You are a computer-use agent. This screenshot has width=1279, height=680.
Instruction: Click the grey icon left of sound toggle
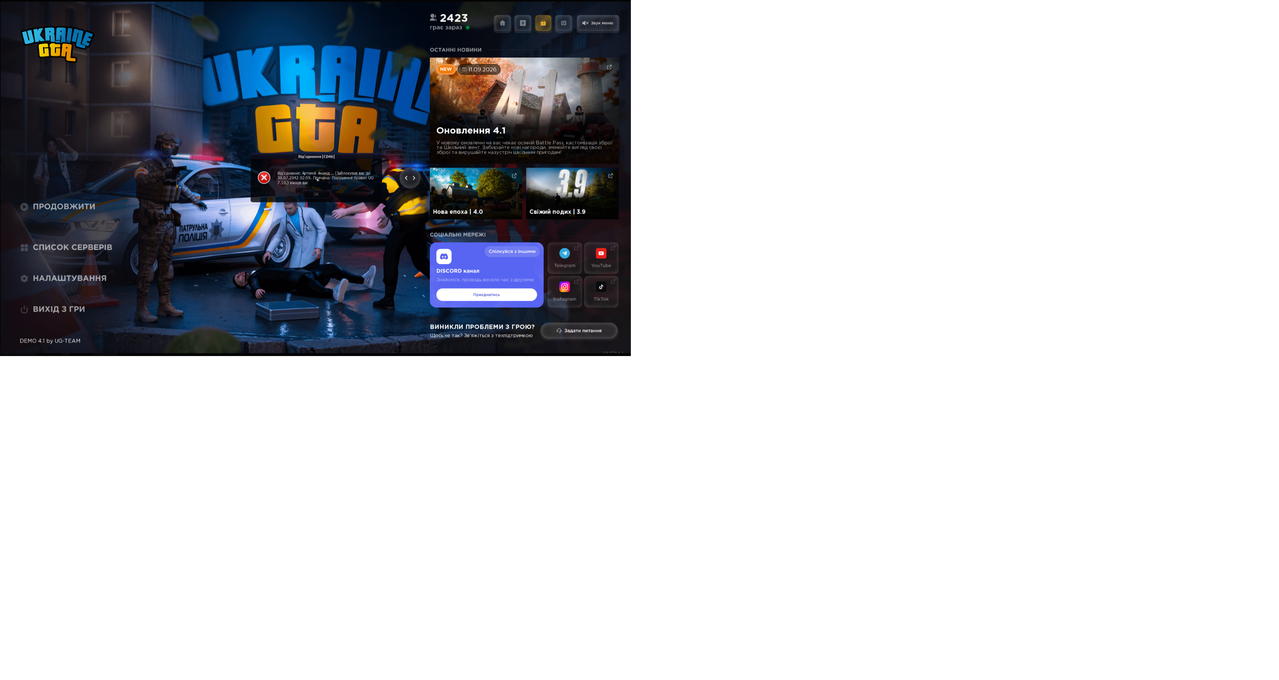pyautogui.click(x=563, y=23)
